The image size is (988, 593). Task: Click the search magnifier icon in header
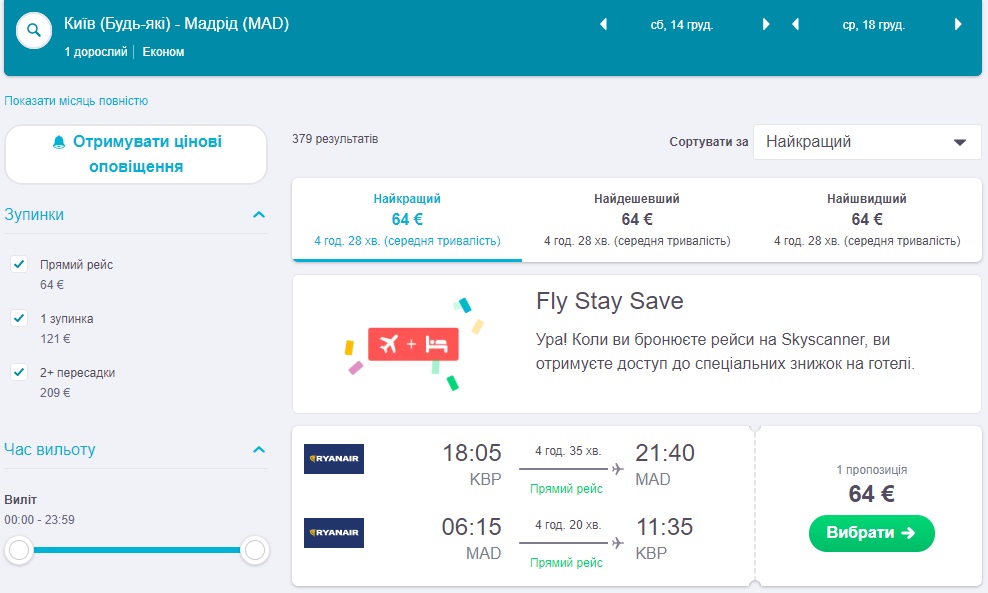point(34,31)
